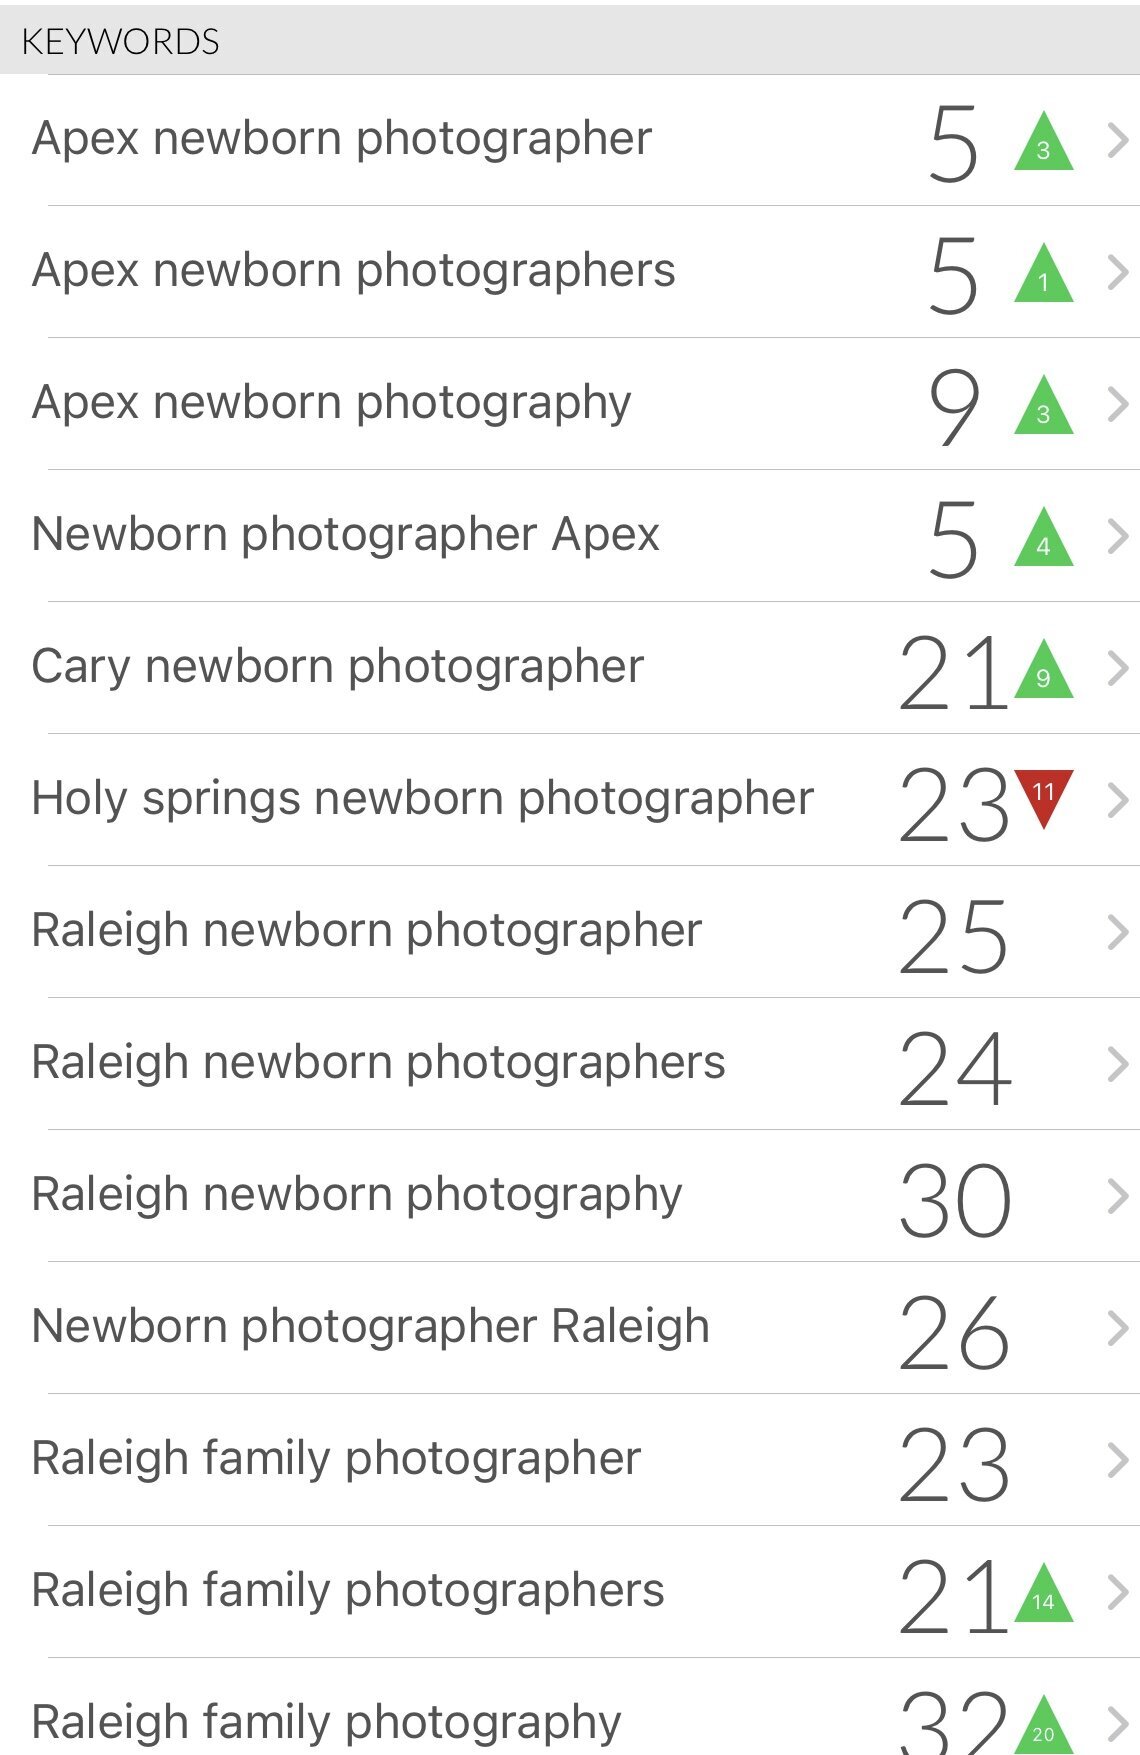The height and width of the screenshot is (1755, 1140).
Task: Open chevron for Raleigh family photographer
Action: [x=1118, y=1461]
